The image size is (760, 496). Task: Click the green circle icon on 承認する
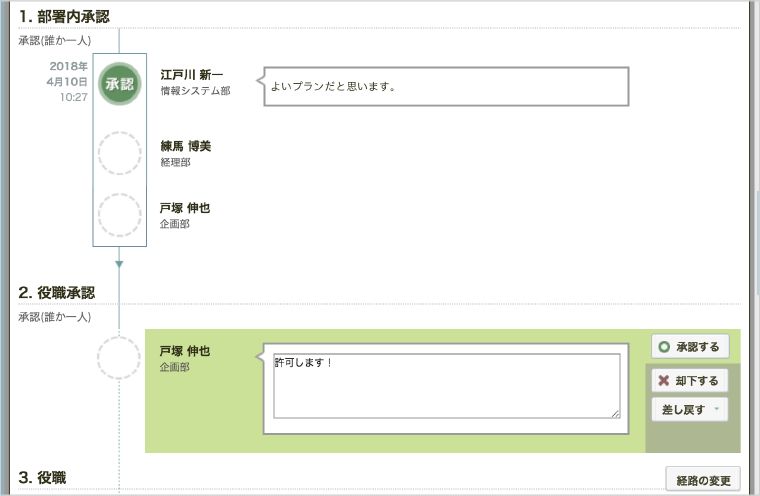tap(664, 347)
